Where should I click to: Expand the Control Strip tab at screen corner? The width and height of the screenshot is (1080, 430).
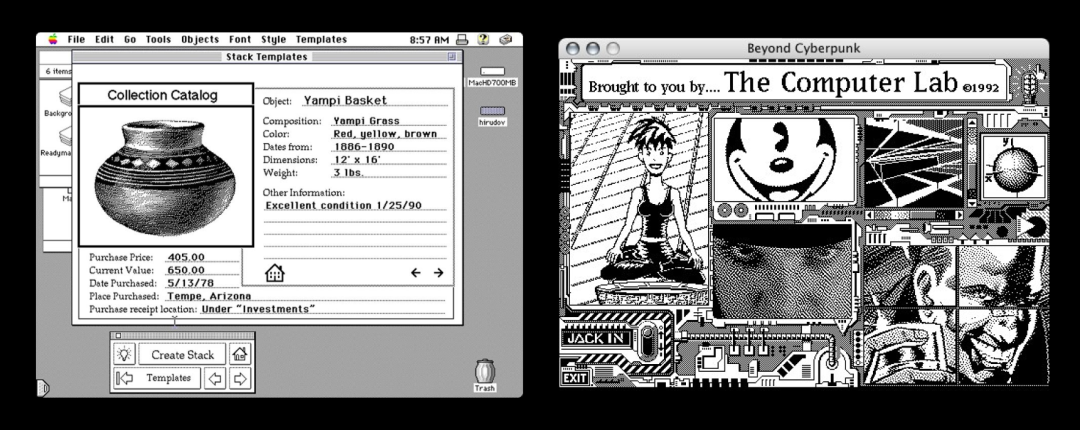click(43, 388)
